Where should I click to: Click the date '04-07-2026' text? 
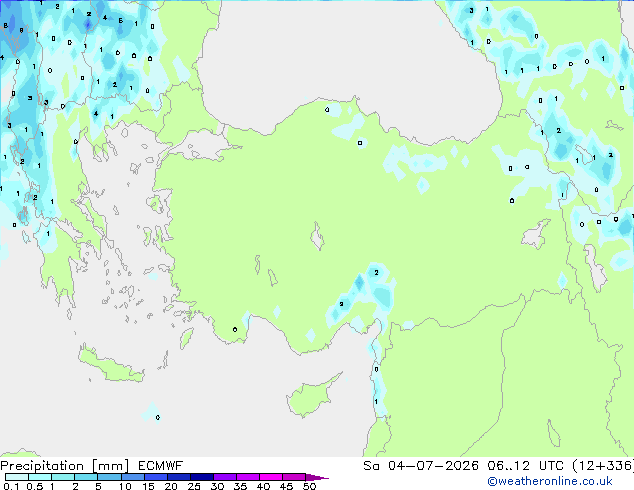(x=433, y=466)
